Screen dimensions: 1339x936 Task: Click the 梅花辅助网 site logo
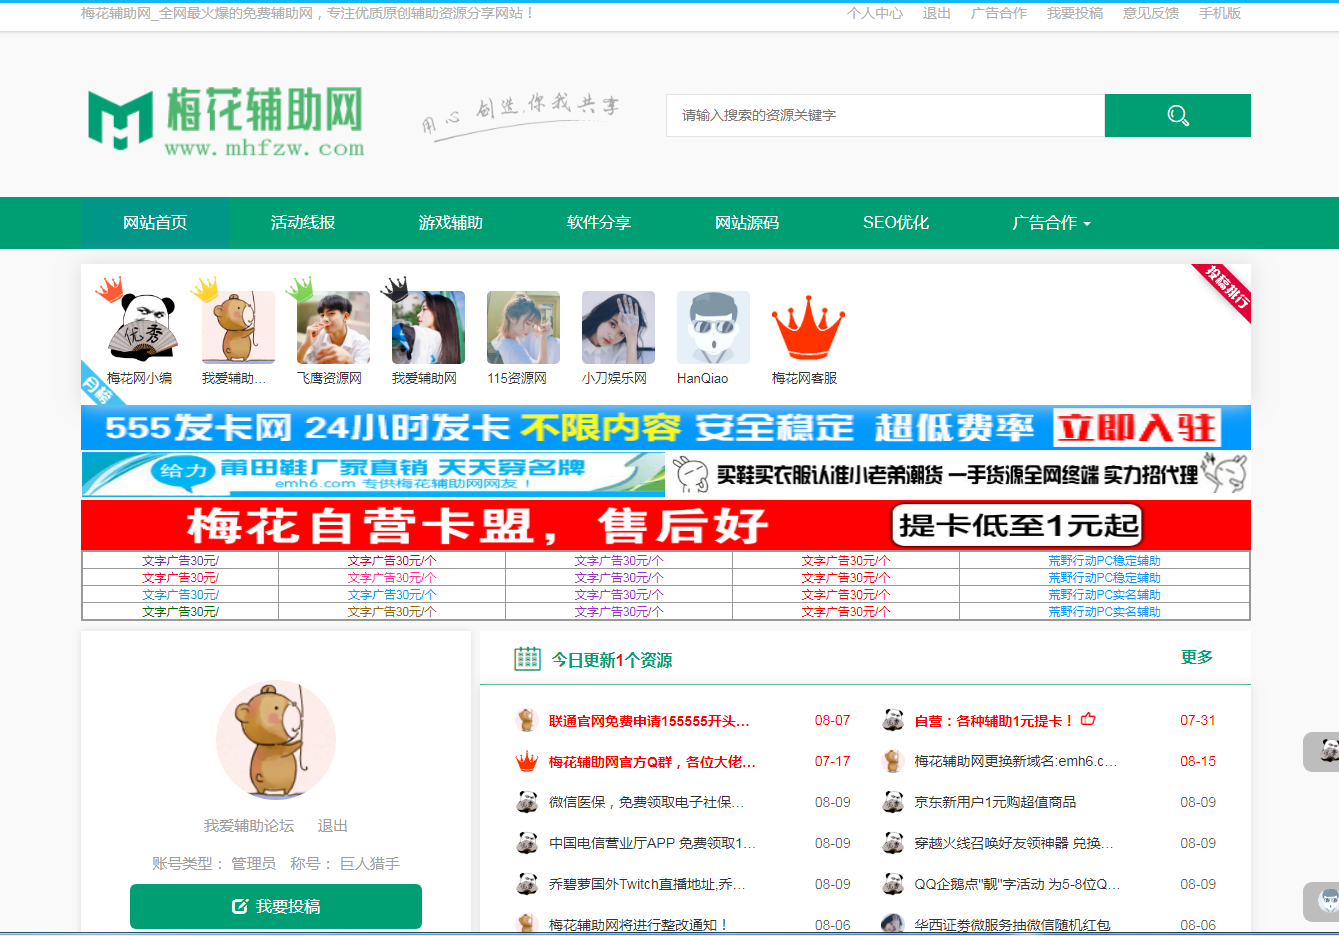tap(226, 121)
